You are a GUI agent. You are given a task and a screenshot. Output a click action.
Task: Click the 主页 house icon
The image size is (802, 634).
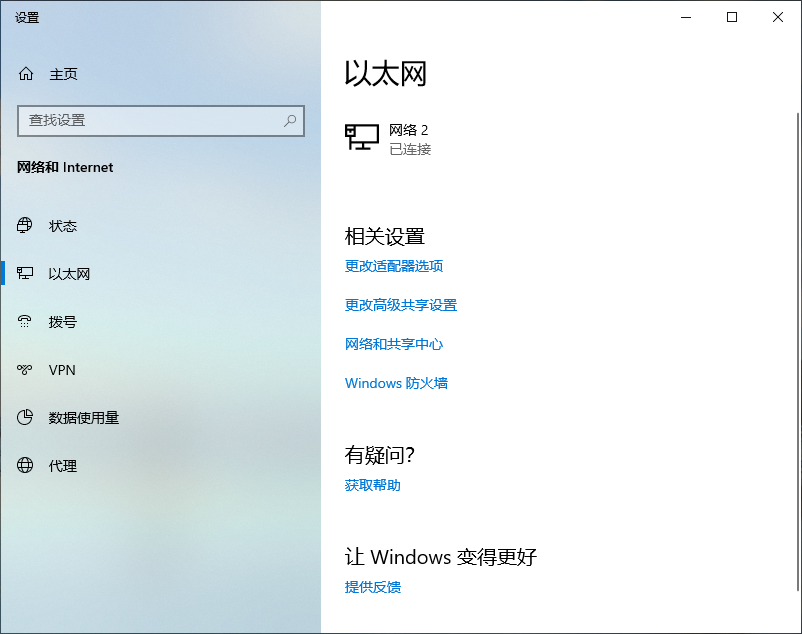coord(26,74)
